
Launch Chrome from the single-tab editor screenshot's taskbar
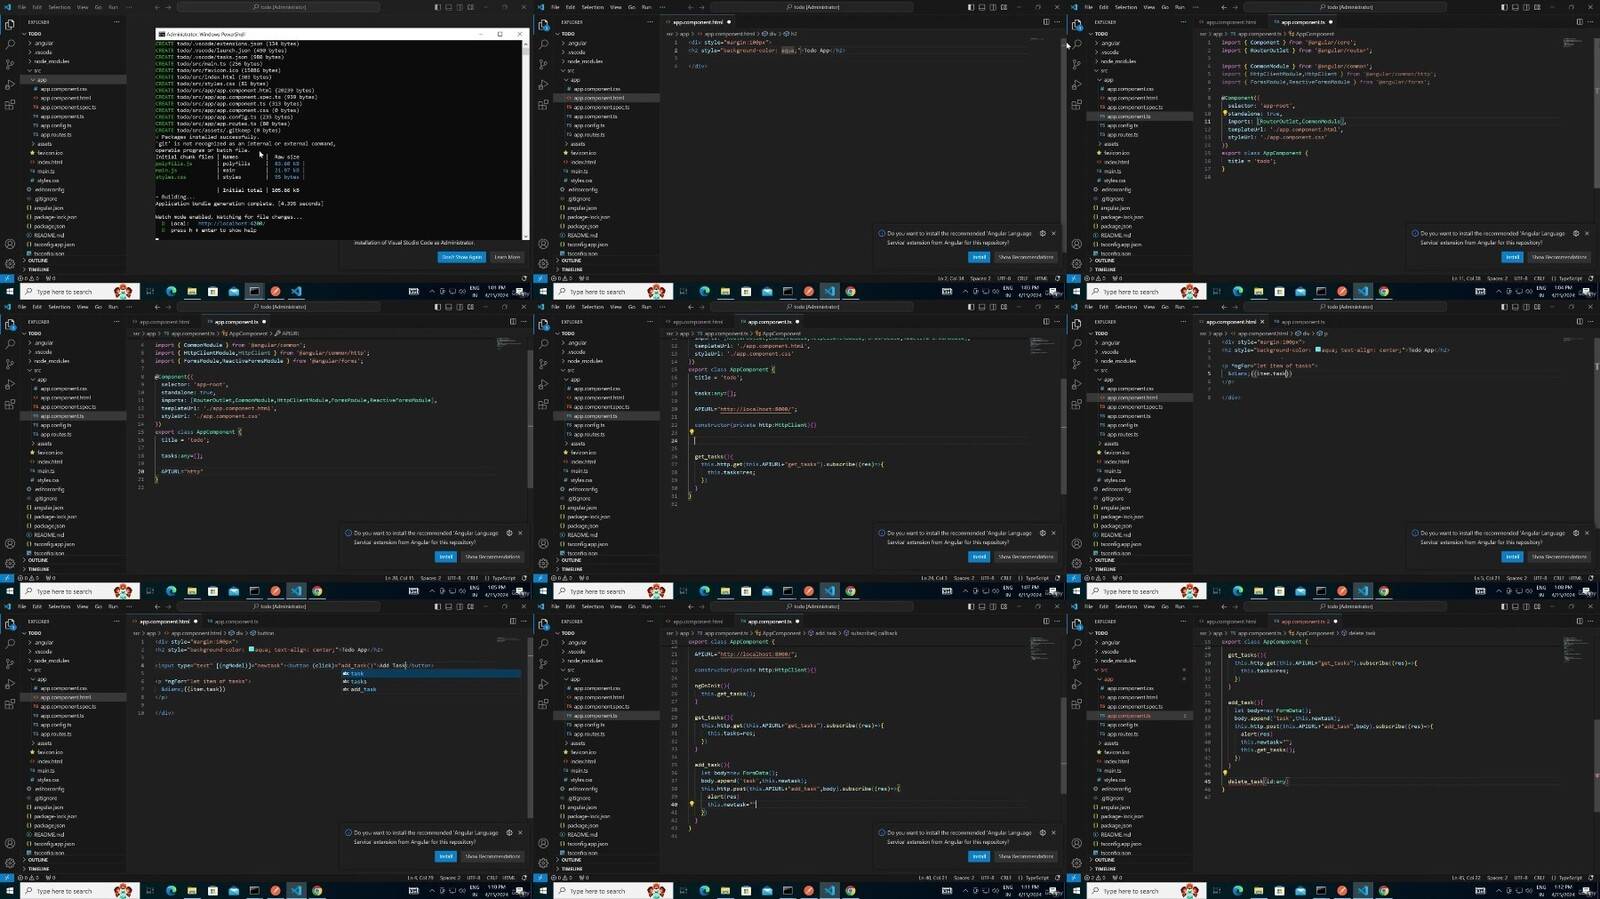pos(850,292)
